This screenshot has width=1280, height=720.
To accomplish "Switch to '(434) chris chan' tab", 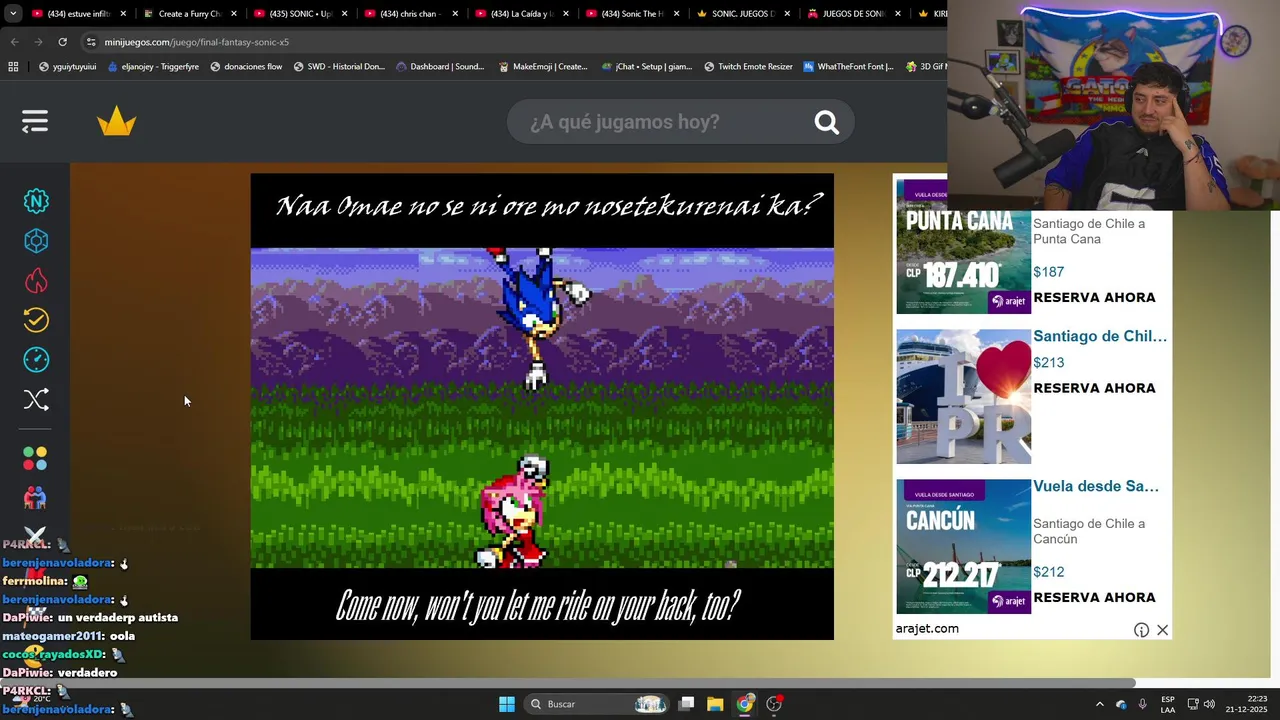I will 412,14.
